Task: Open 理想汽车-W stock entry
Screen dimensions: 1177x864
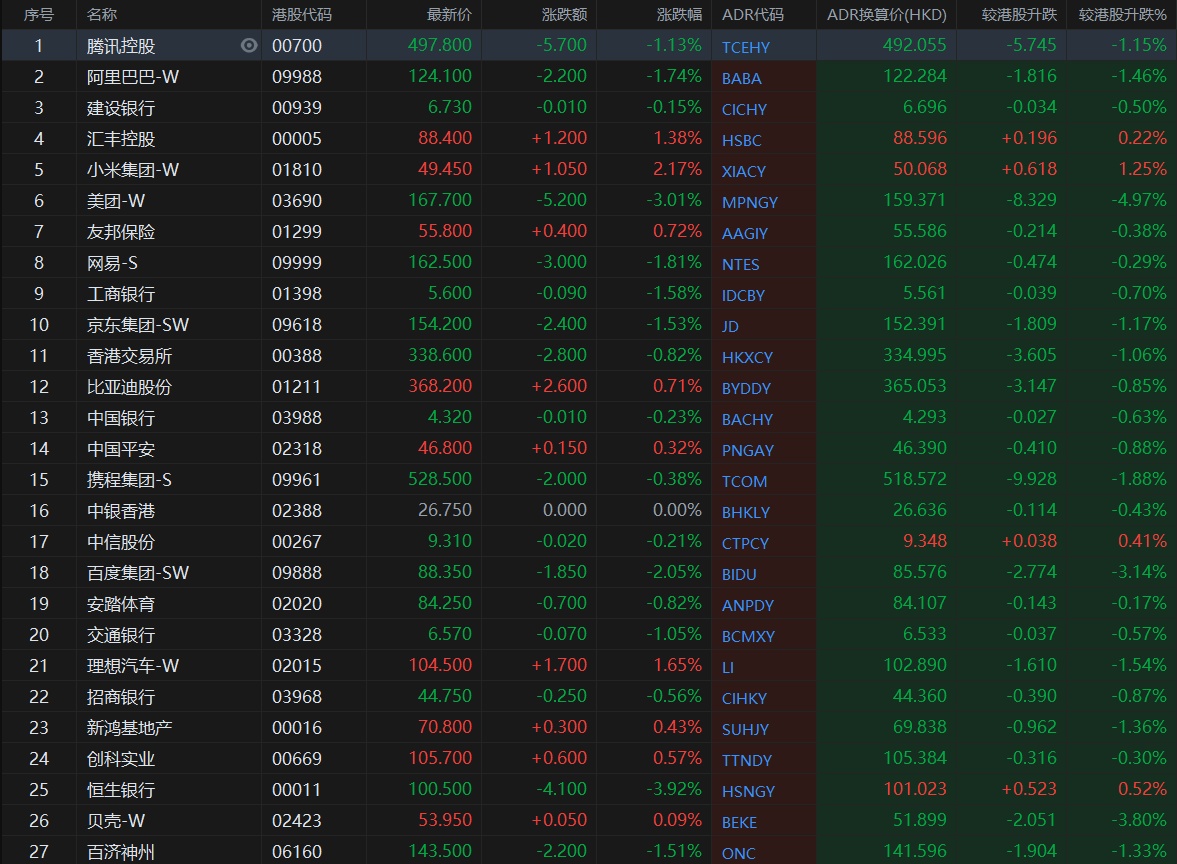Action: click(x=135, y=665)
